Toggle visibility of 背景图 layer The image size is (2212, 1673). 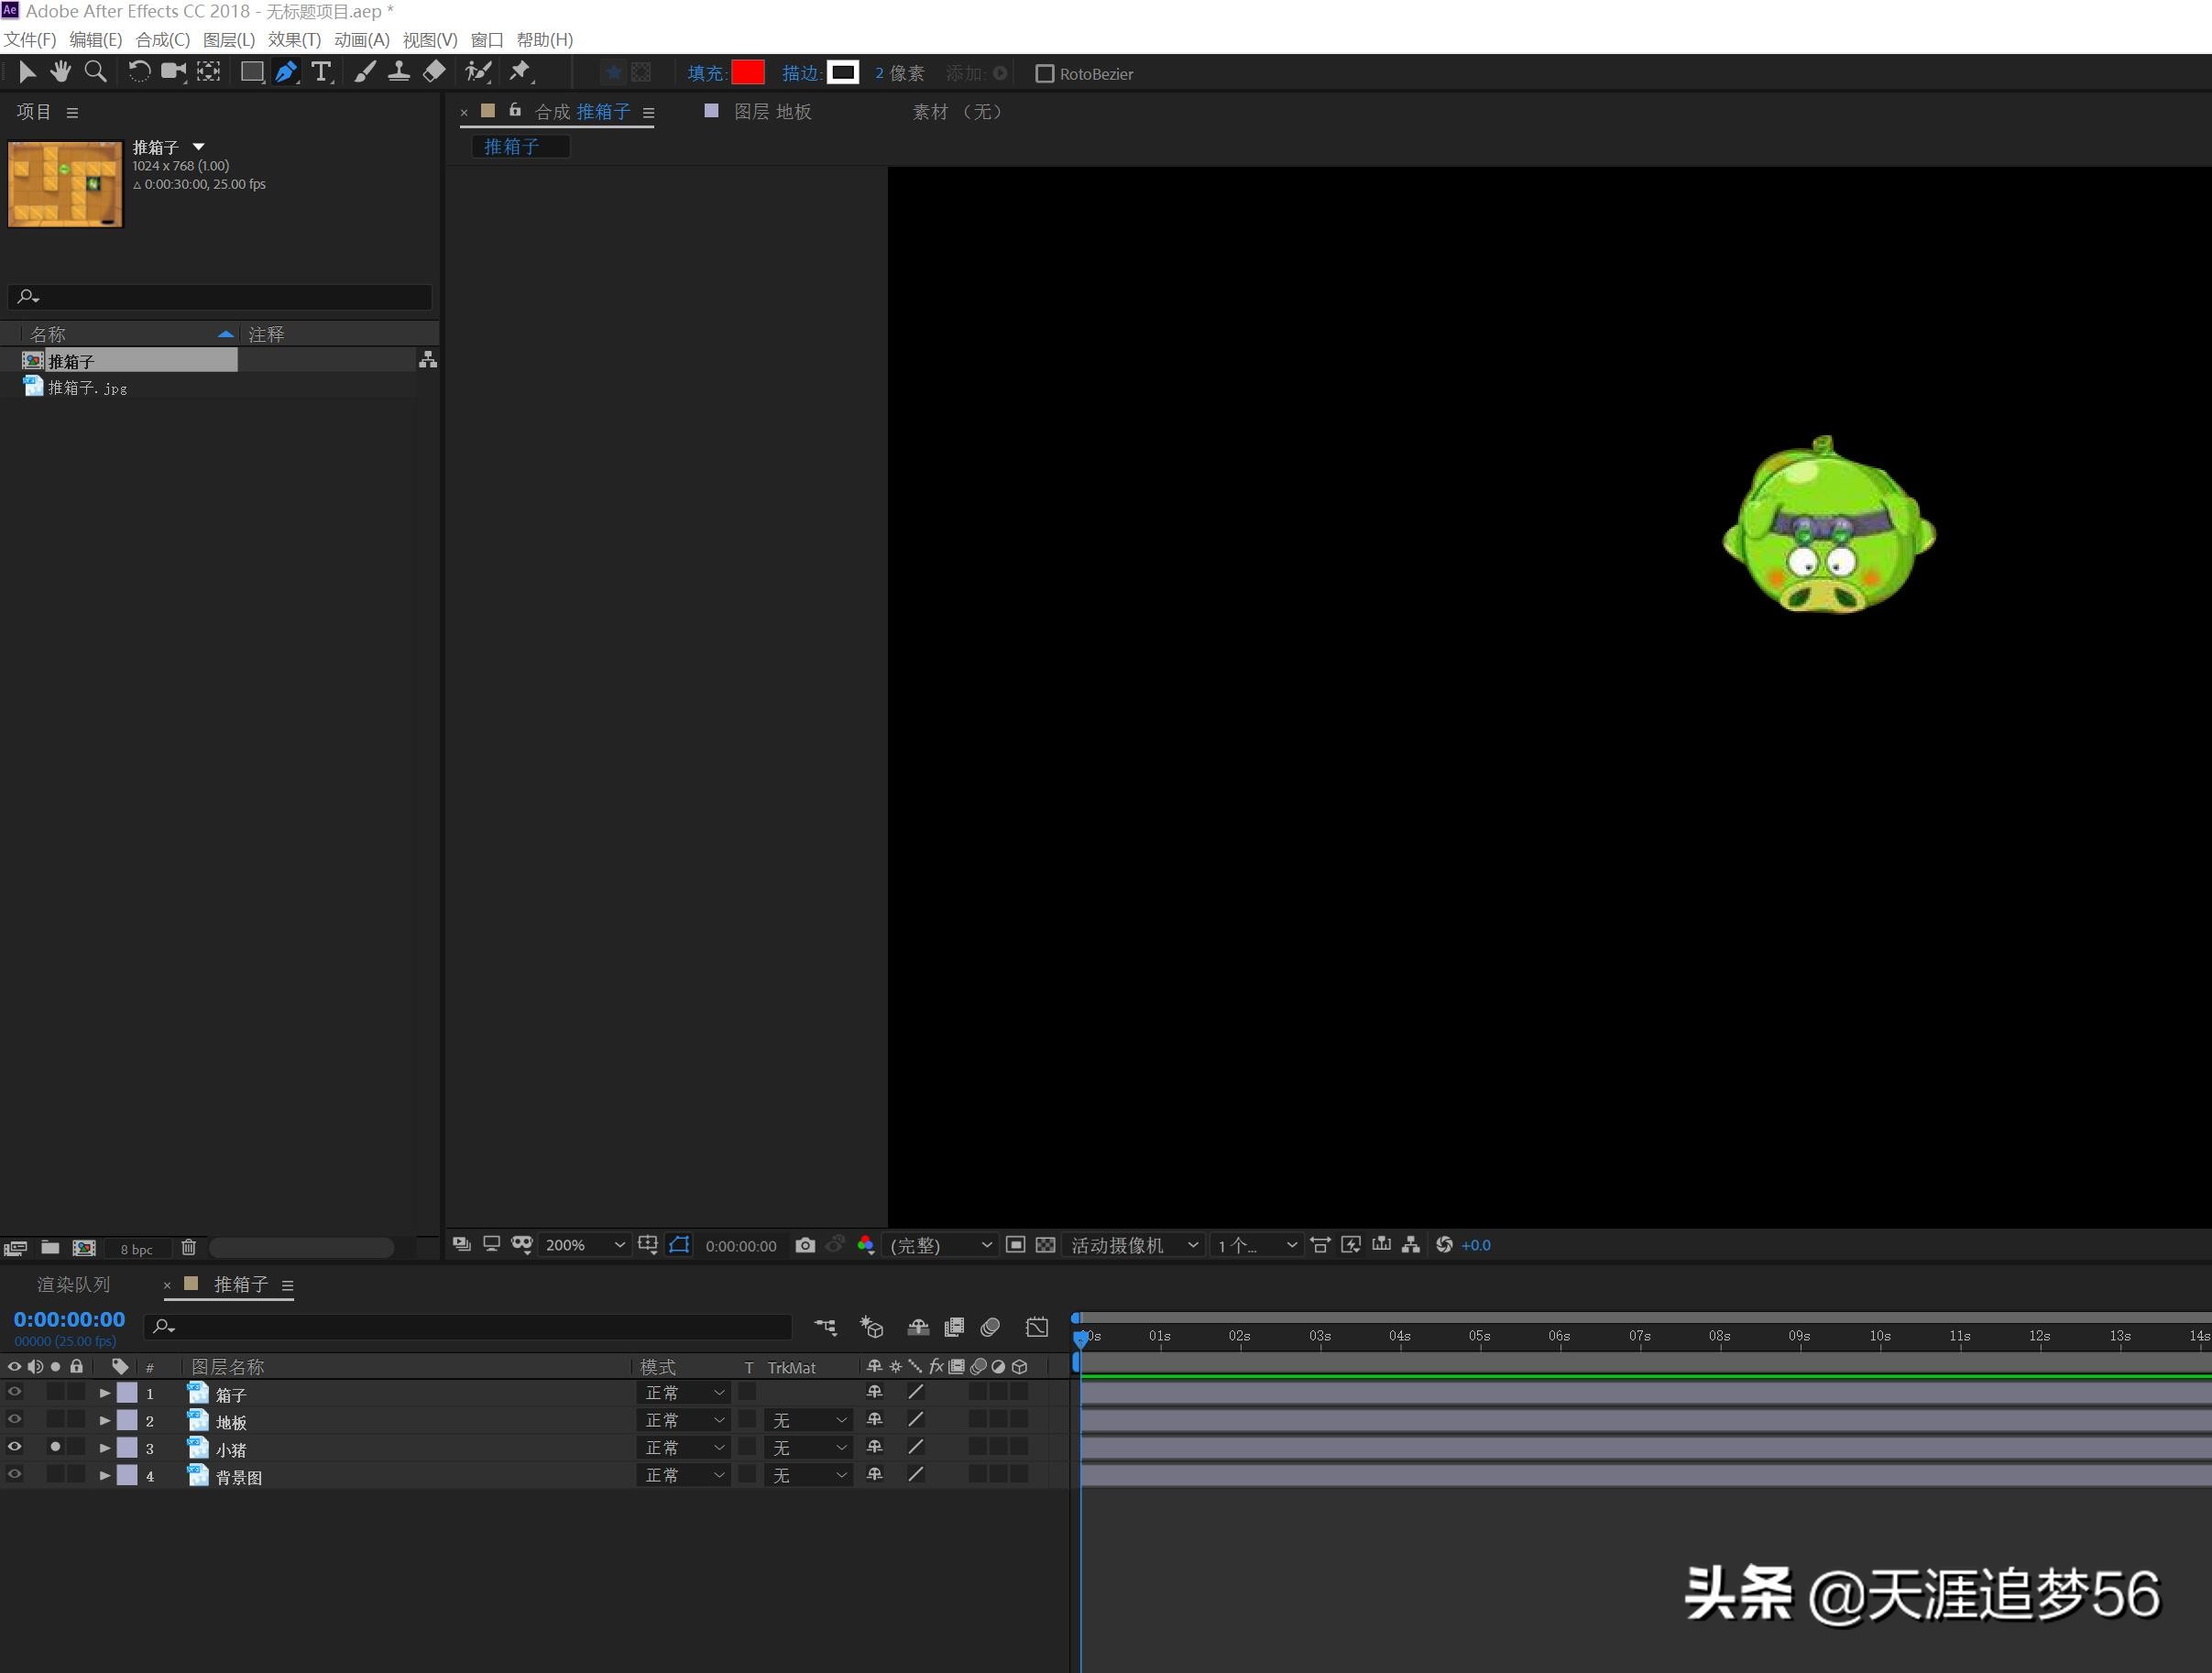14,1475
